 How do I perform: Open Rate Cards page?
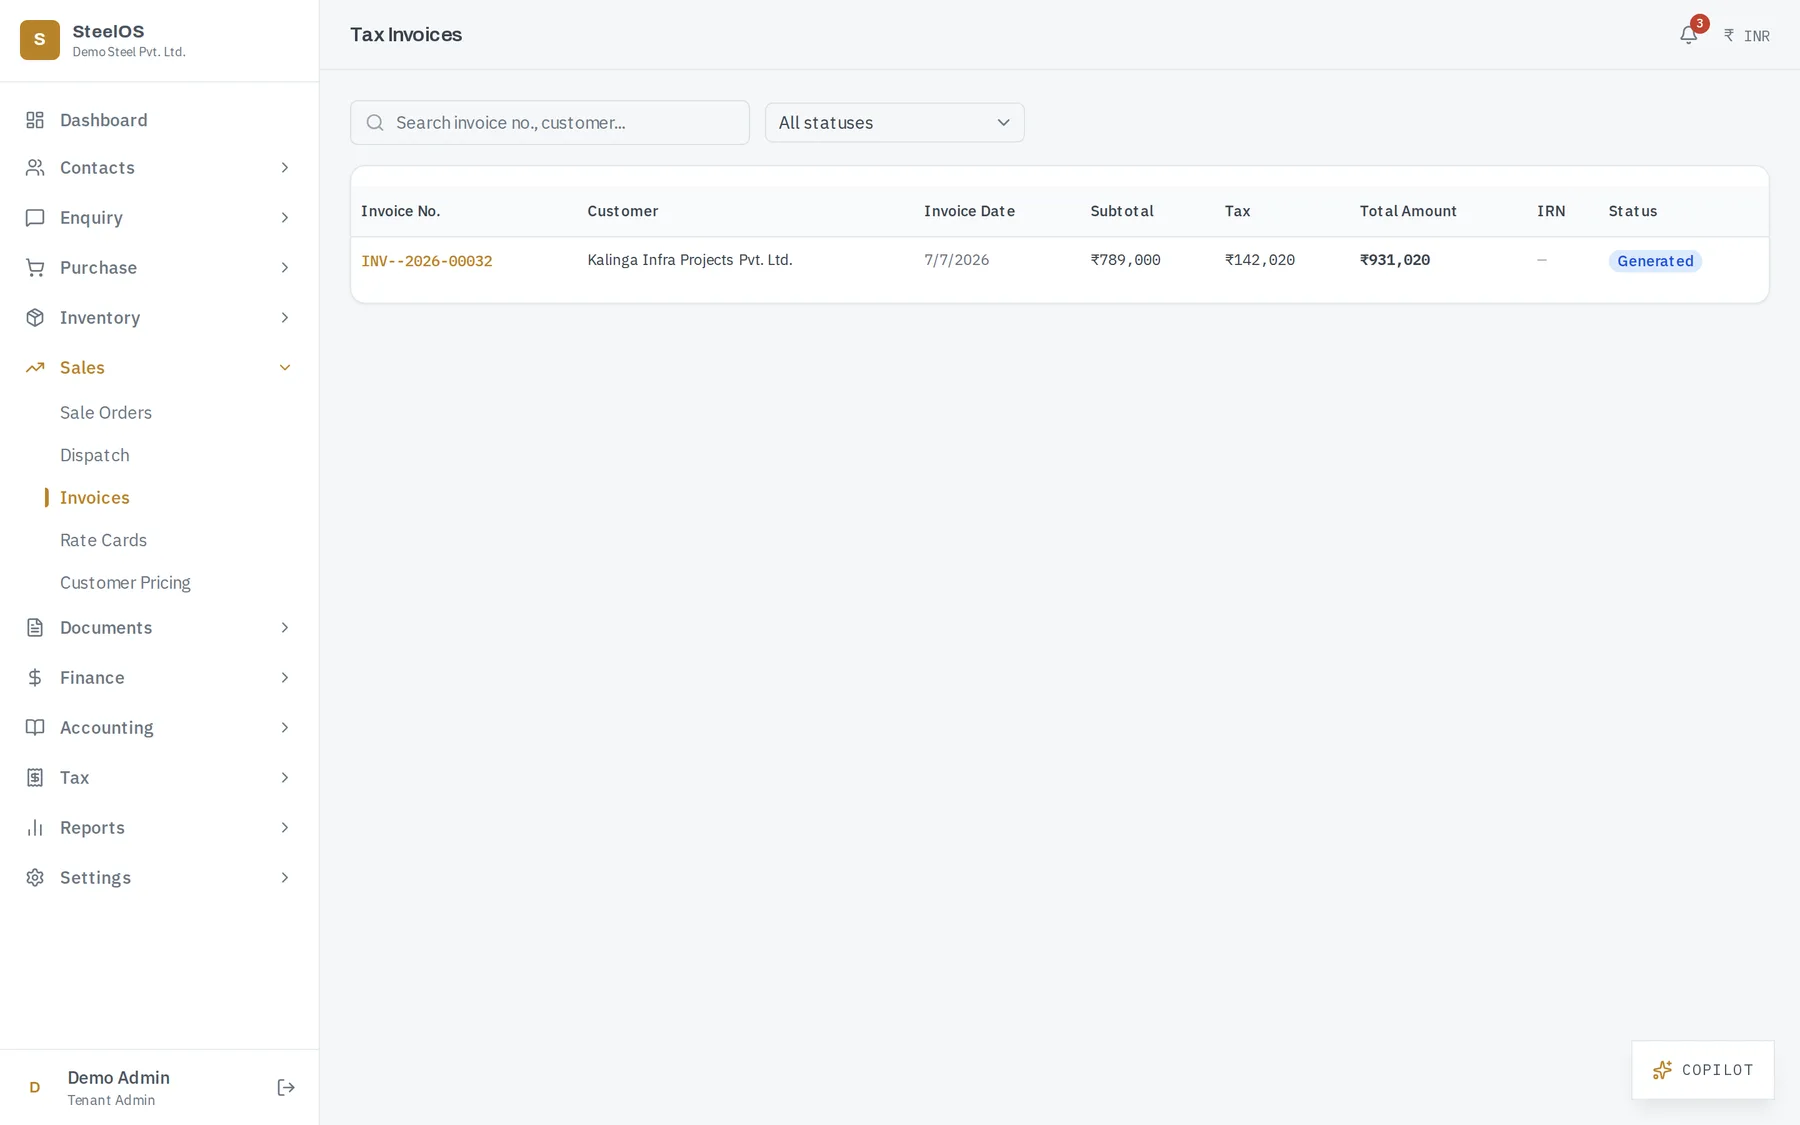pos(103,540)
